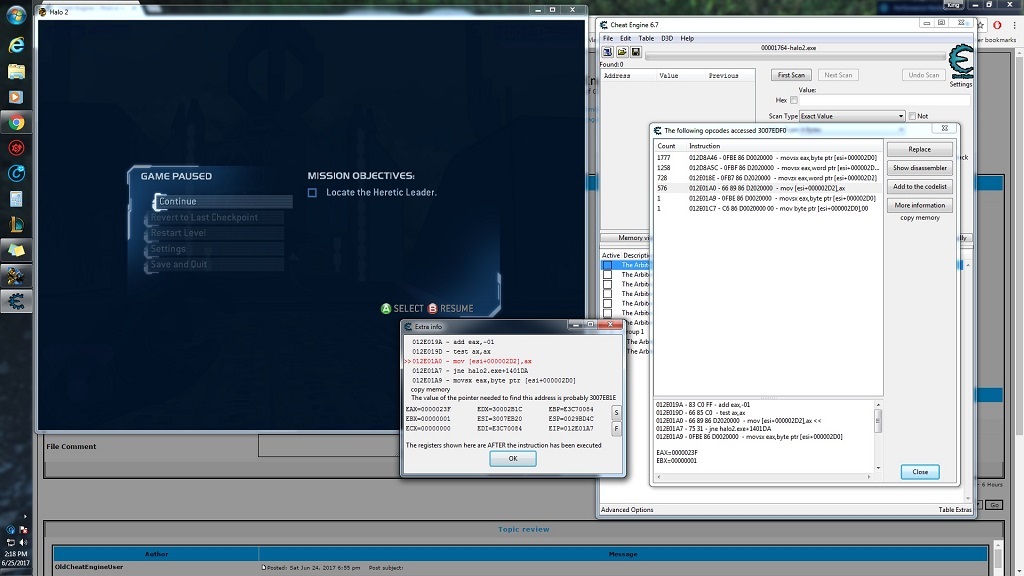1024x576 pixels.
Task: Click the Address column header
Action: click(617, 76)
